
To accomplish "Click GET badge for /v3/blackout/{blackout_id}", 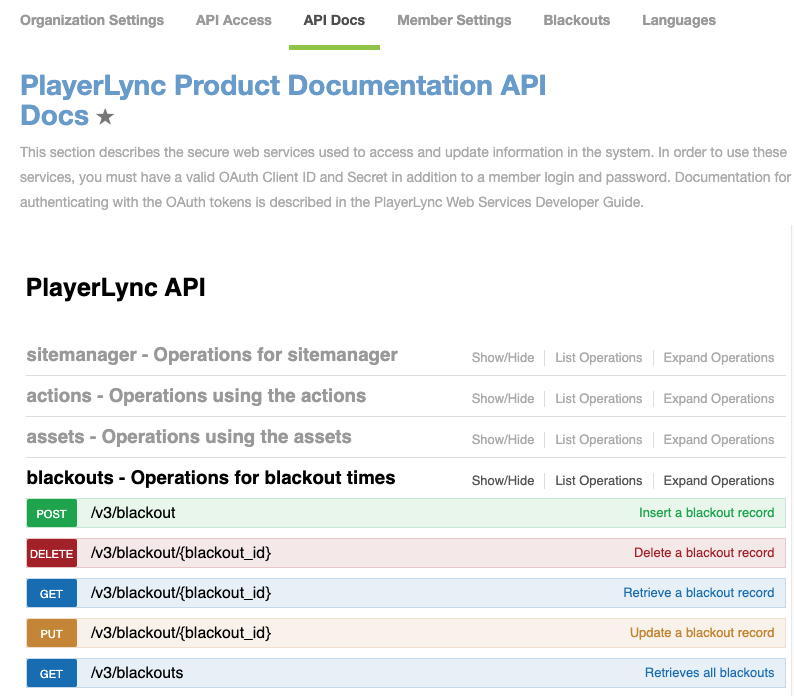I will (x=52, y=593).
